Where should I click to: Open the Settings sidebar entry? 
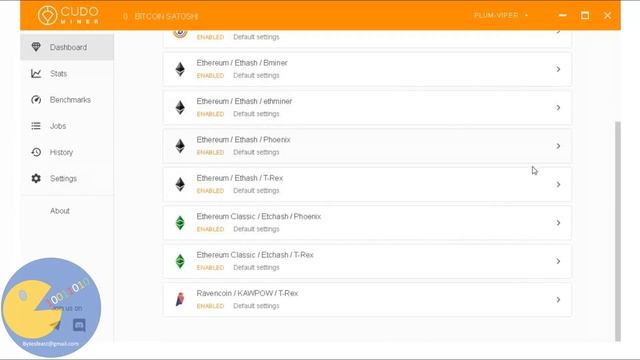pos(67,178)
